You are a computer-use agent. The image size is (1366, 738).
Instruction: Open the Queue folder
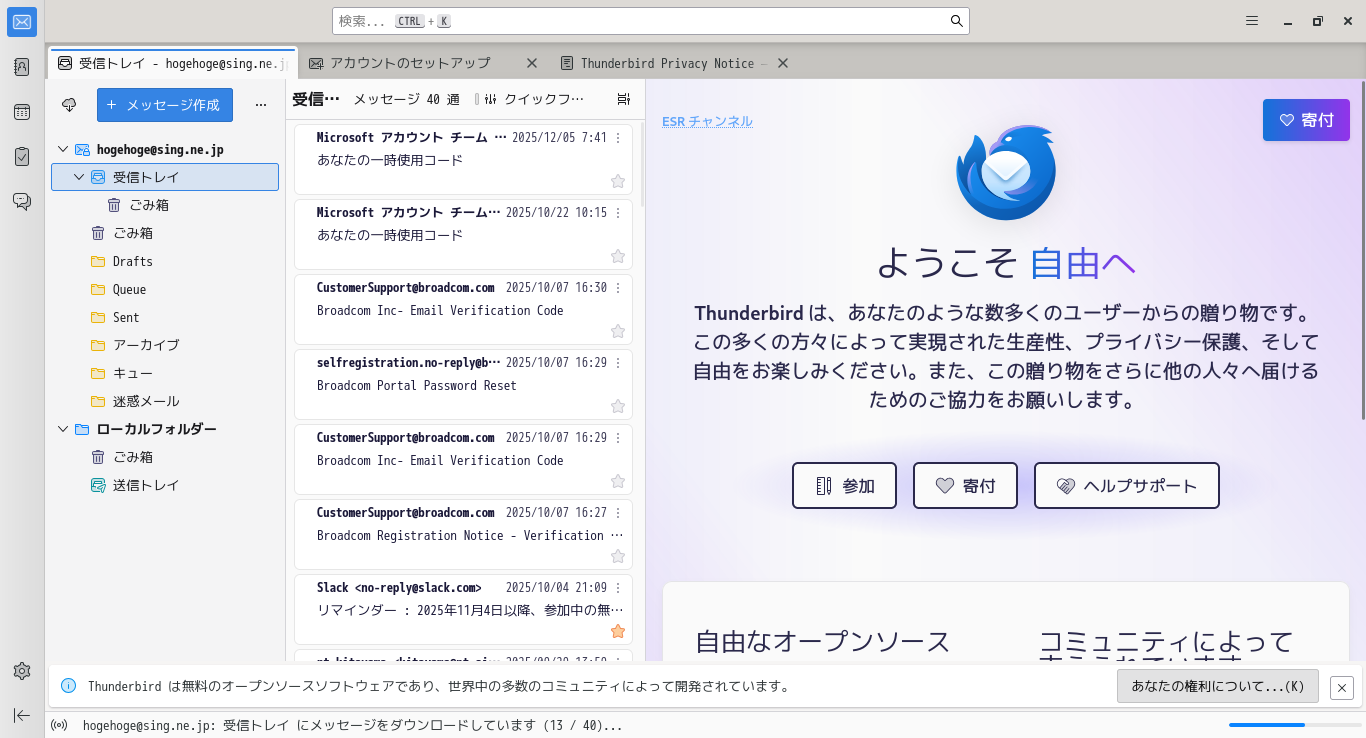pos(165,289)
